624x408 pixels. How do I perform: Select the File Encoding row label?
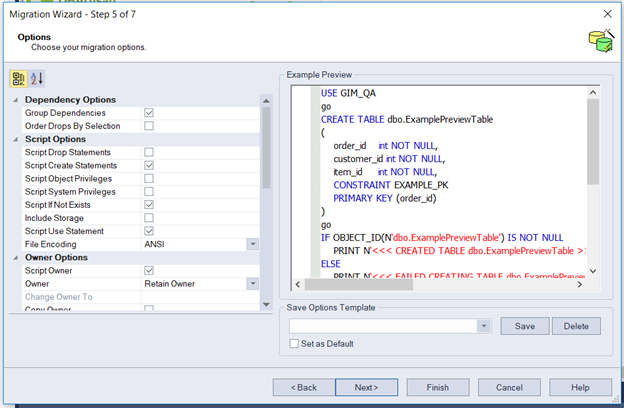[51, 244]
